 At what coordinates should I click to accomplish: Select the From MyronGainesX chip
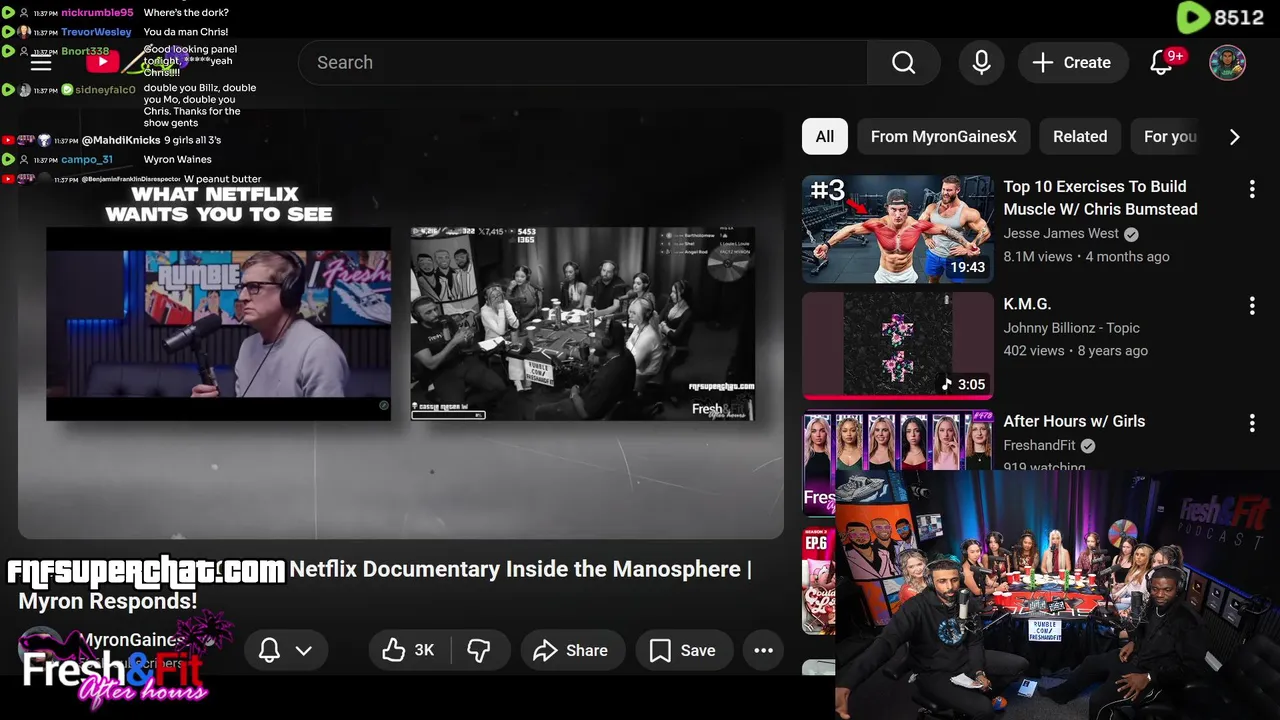[943, 137]
